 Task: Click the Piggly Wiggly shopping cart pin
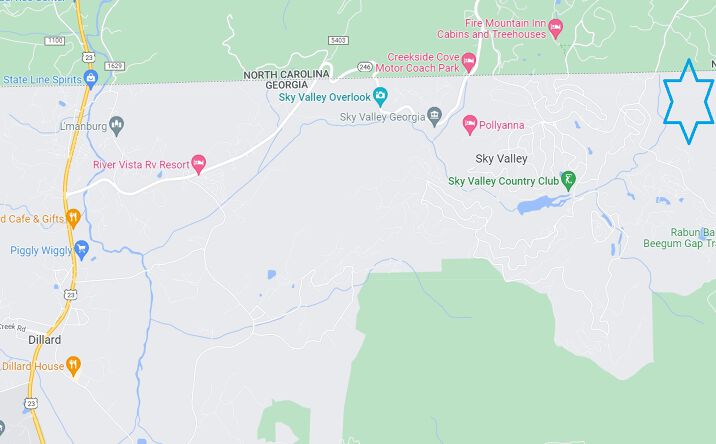coord(81,250)
